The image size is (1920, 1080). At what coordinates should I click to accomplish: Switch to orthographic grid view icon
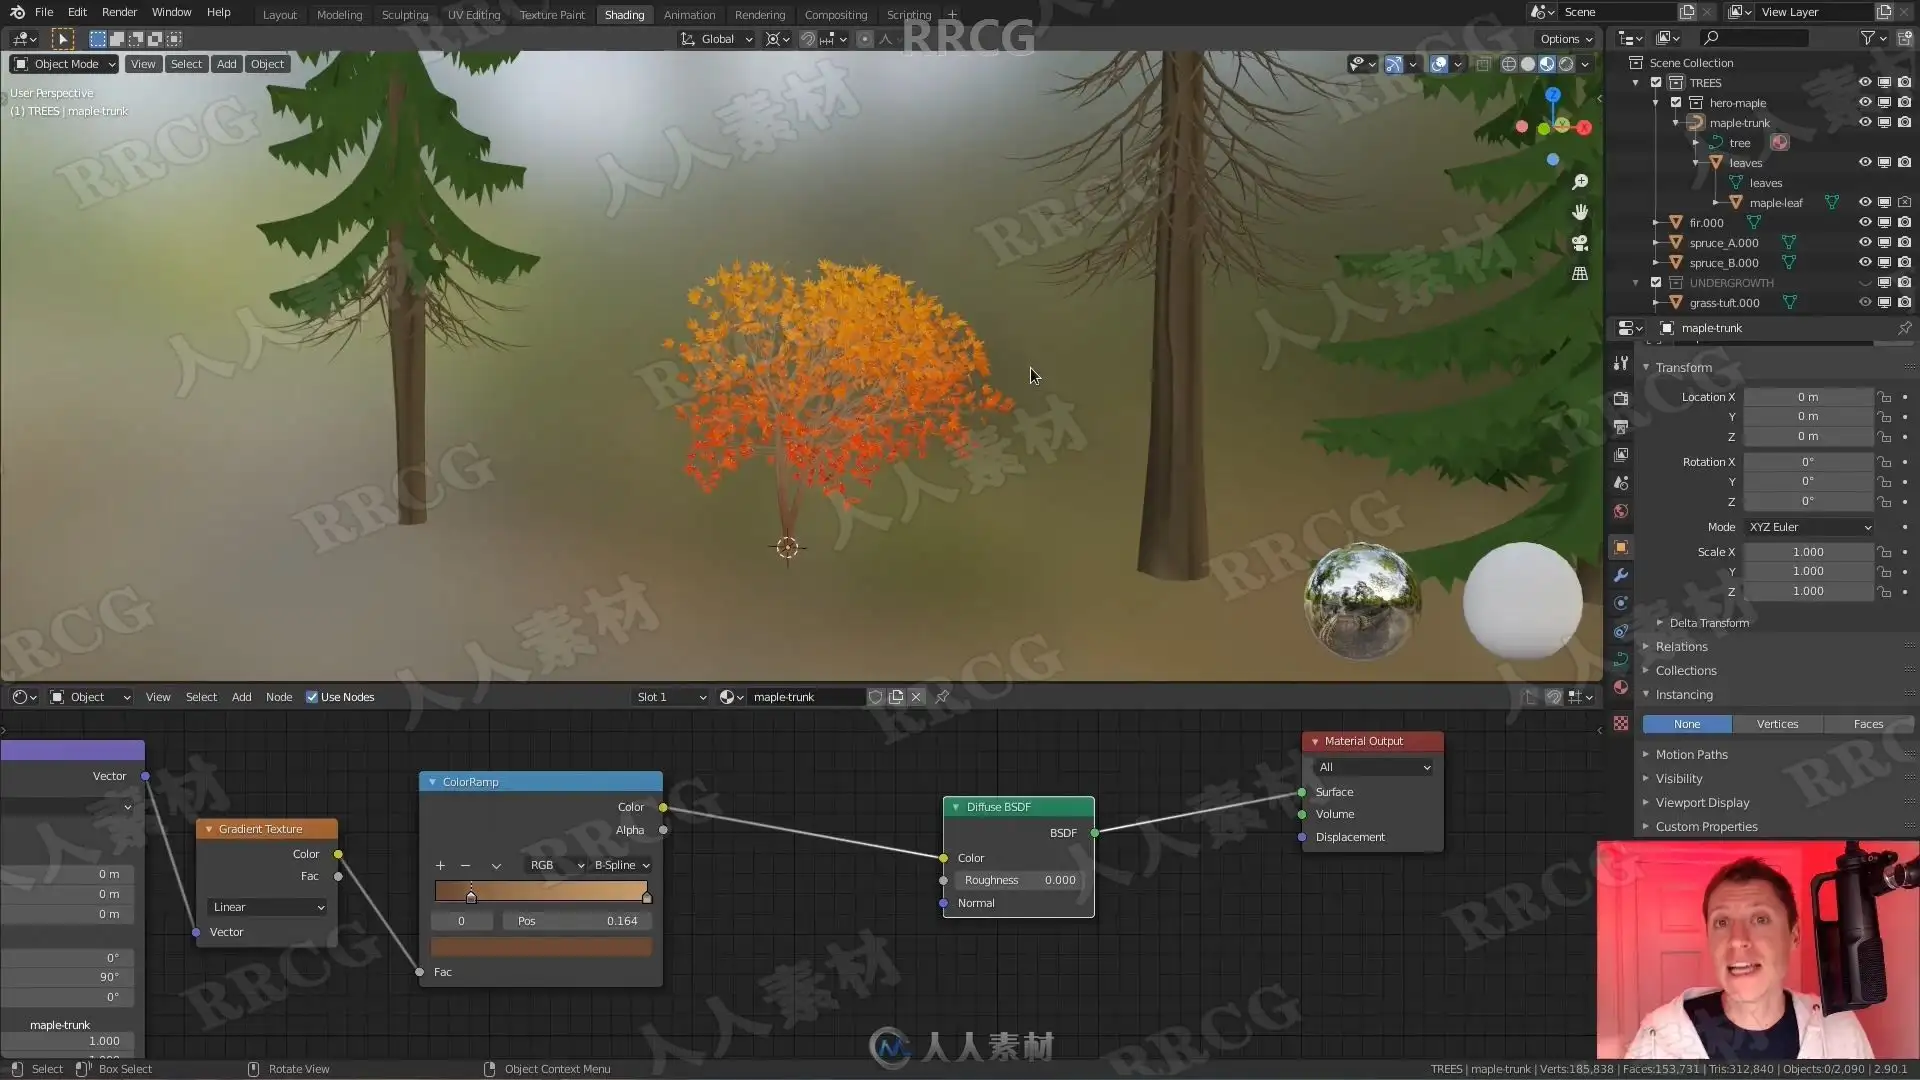coord(1580,273)
